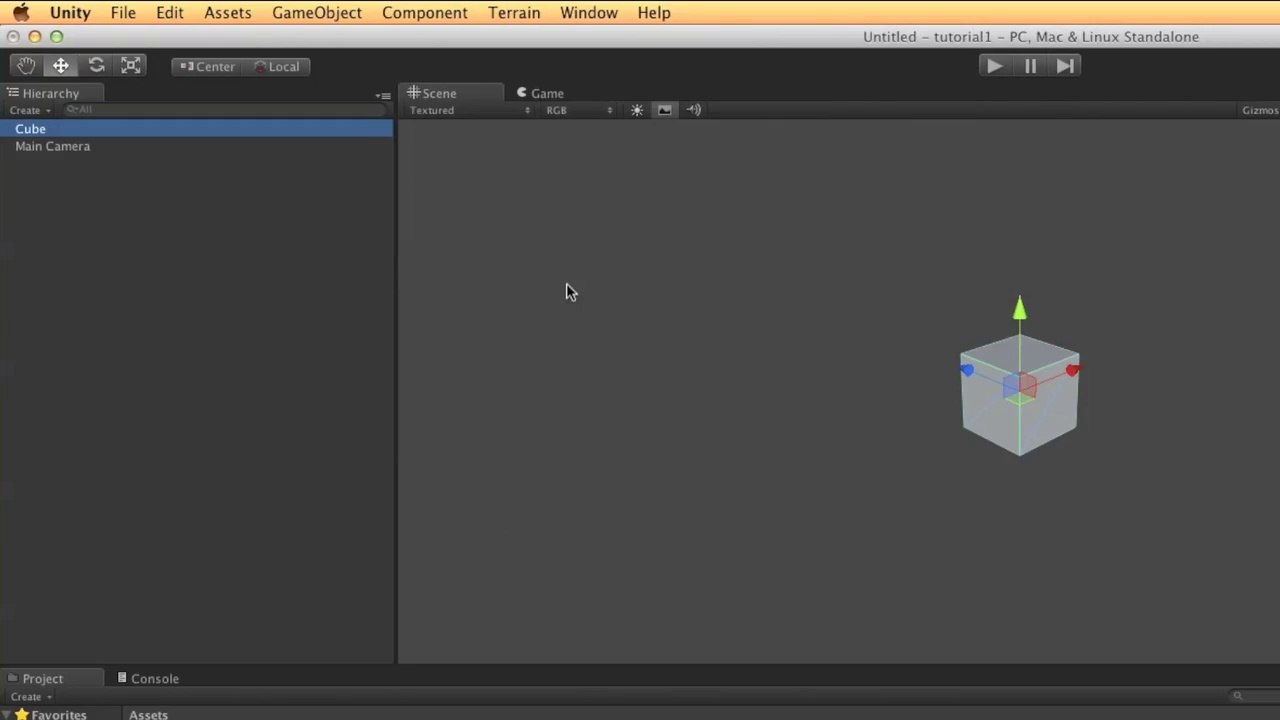1280x720 pixels.
Task: Switch to the Game tab
Action: (x=540, y=93)
